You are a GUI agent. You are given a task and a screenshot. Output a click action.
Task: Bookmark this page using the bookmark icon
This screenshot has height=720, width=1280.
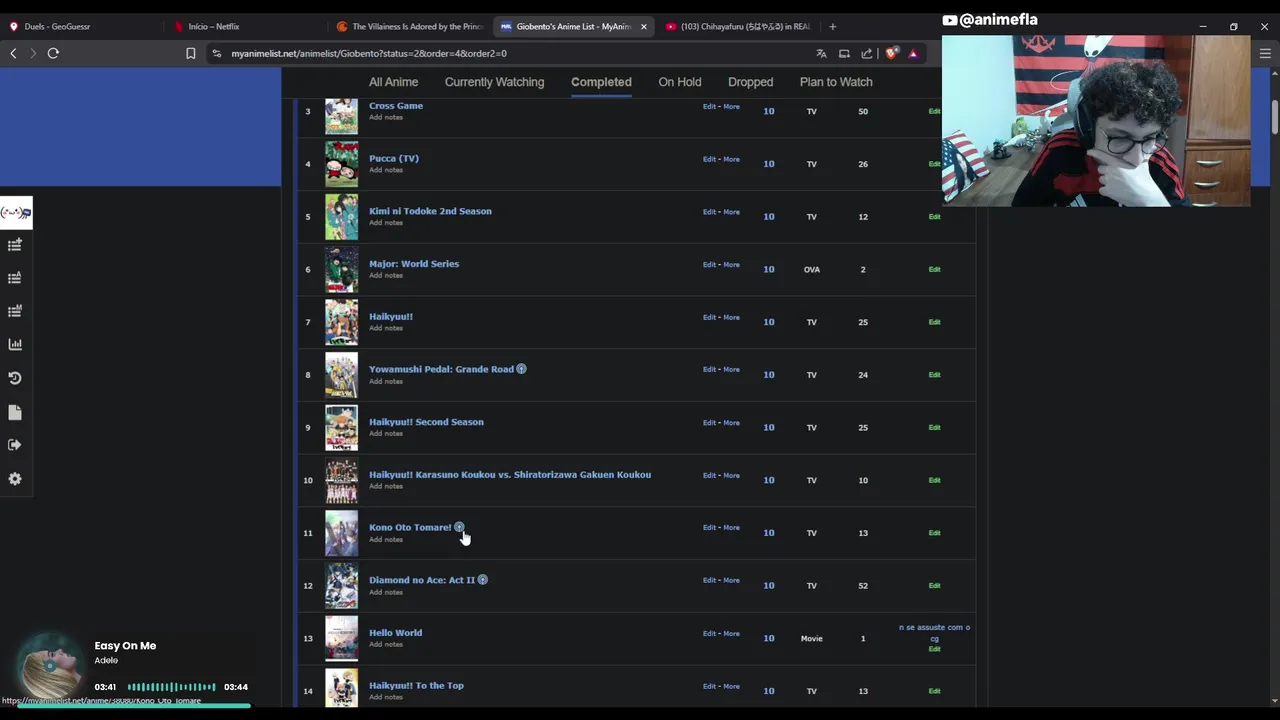[190, 53]
